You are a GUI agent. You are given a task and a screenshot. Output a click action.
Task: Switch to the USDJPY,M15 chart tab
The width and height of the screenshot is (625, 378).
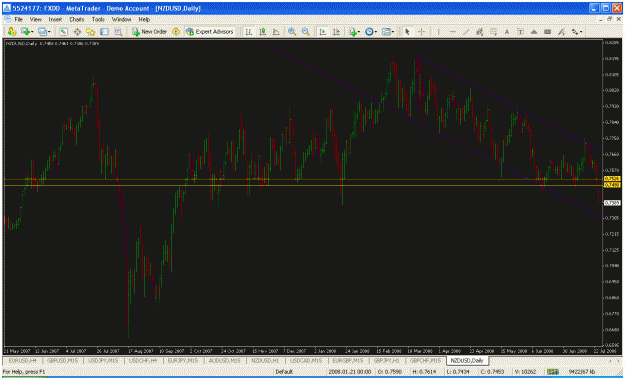(103, 360)
